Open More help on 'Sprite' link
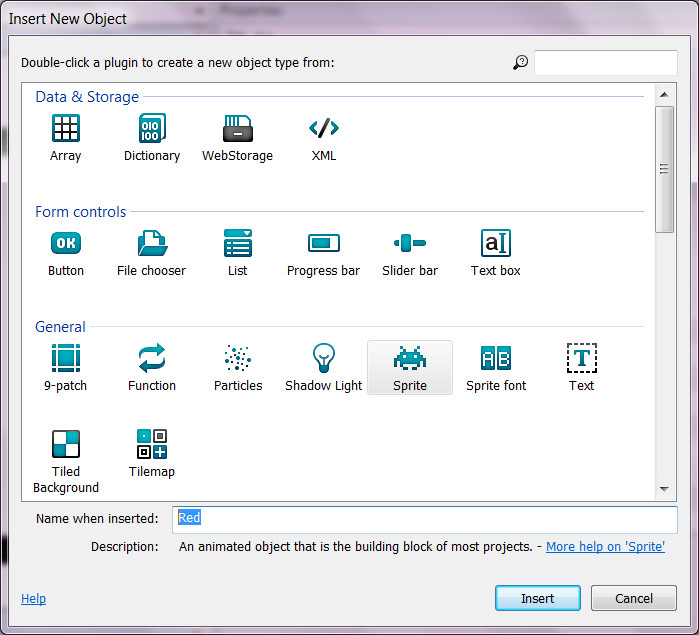Viewport: 699px width, 635px height. (x=605, y=547)
